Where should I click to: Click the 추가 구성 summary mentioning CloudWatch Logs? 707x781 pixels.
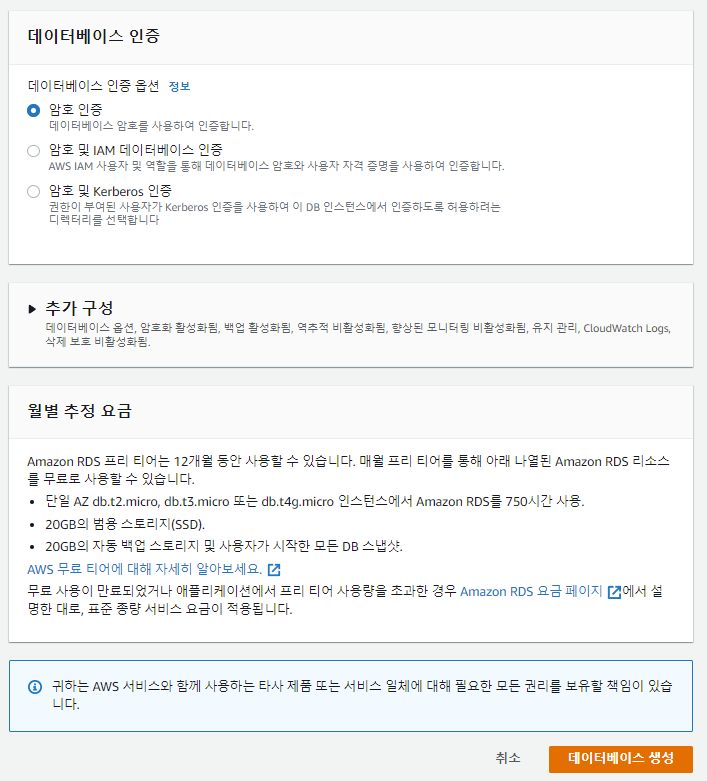(x=358, y=335)
